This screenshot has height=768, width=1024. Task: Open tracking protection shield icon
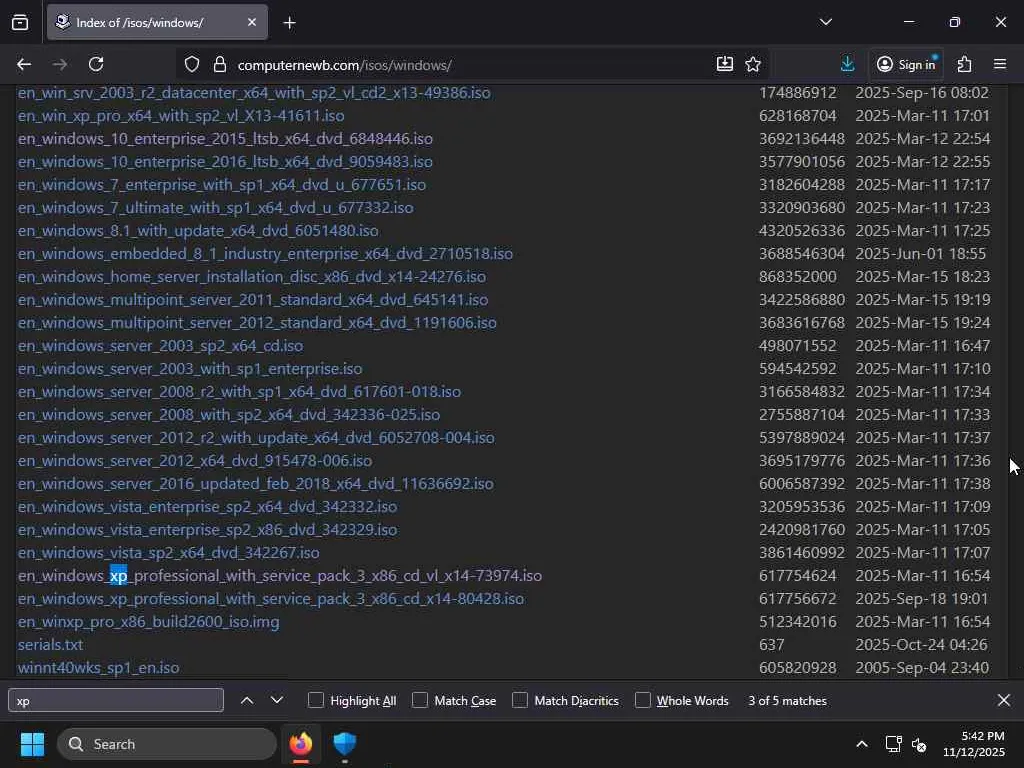pyautogui.click(x=191, y=64)
